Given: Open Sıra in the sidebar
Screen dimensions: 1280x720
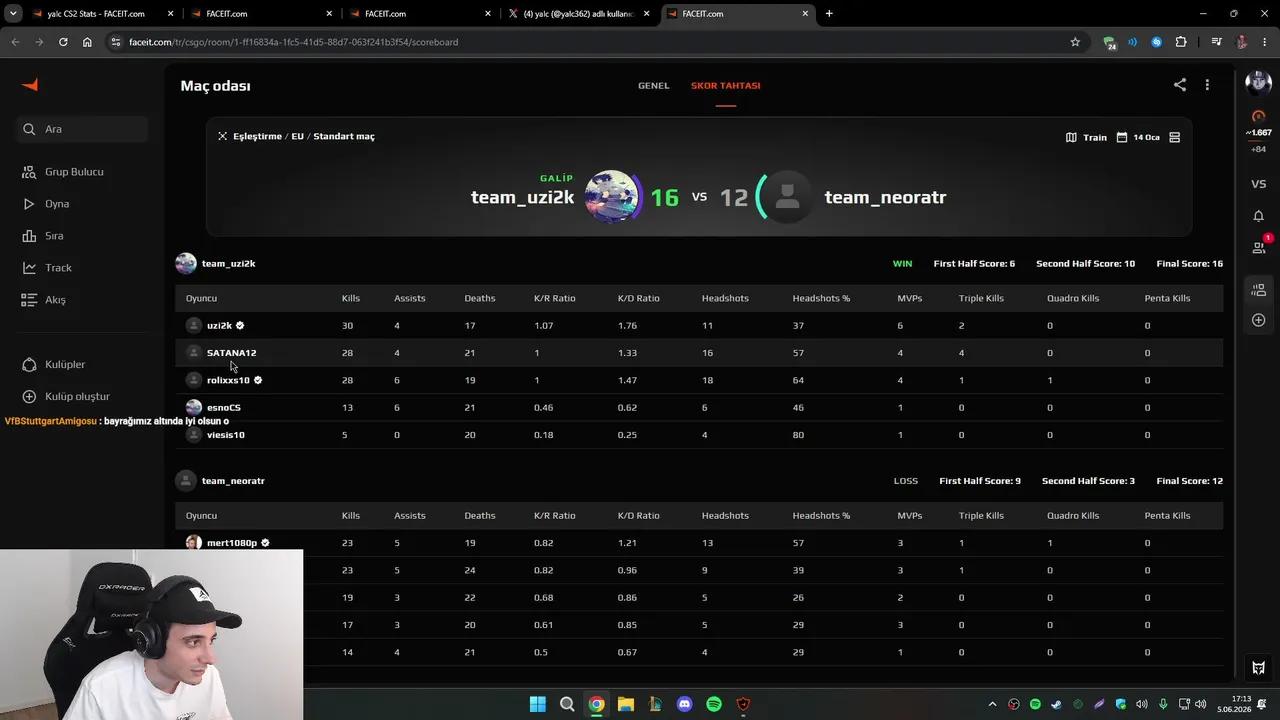Looking at the screenshot, I should pyautogui.click(x=43, y=236).
